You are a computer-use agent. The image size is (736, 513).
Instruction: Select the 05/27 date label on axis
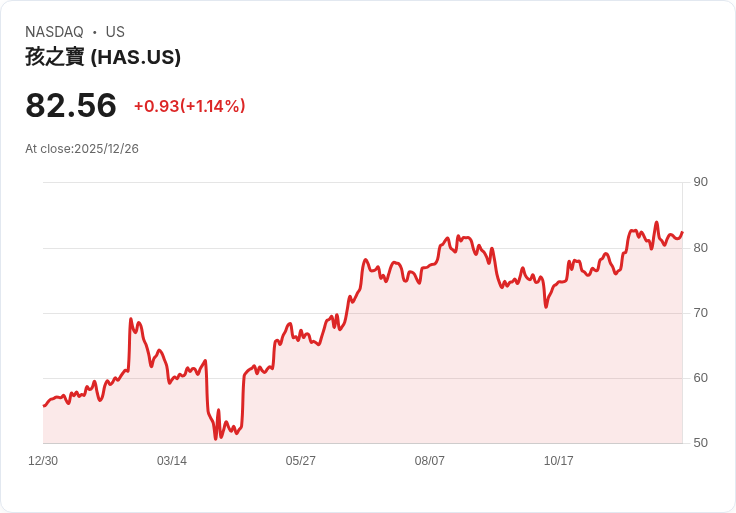(x=300, y=461)
